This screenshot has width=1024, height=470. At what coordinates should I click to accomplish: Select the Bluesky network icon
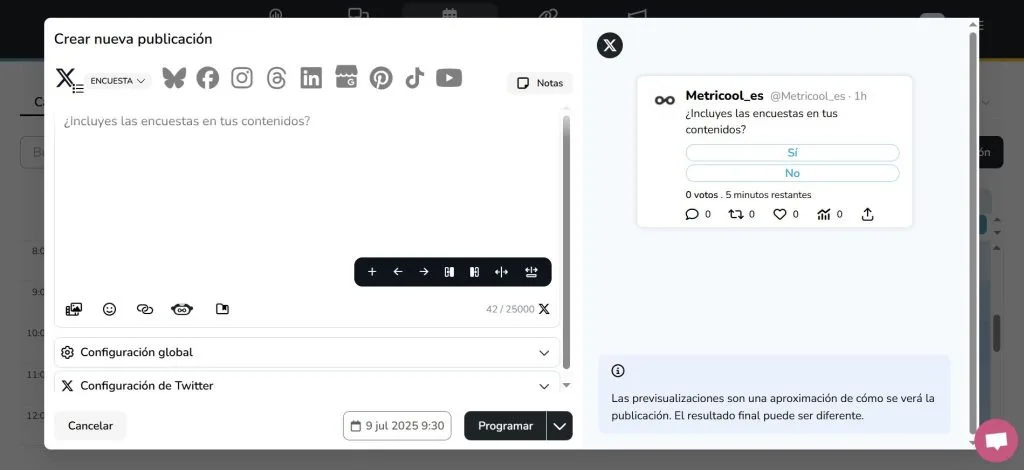pyautogui.click(x=174, y=78)
